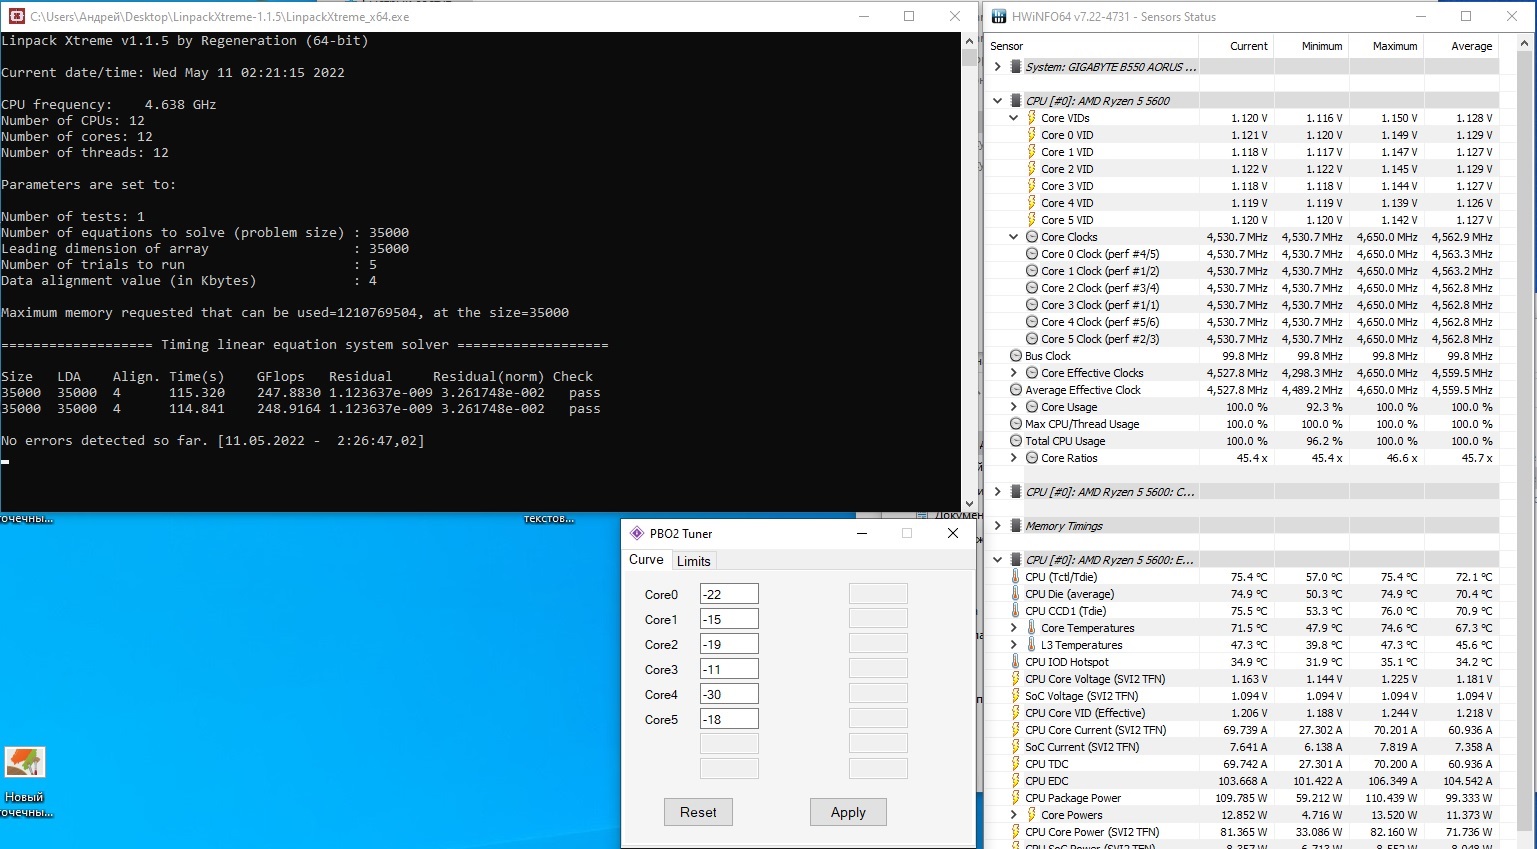Click the CPU Package Power icon
The height and width of the screenshot is (849, 1537).
1016,798
